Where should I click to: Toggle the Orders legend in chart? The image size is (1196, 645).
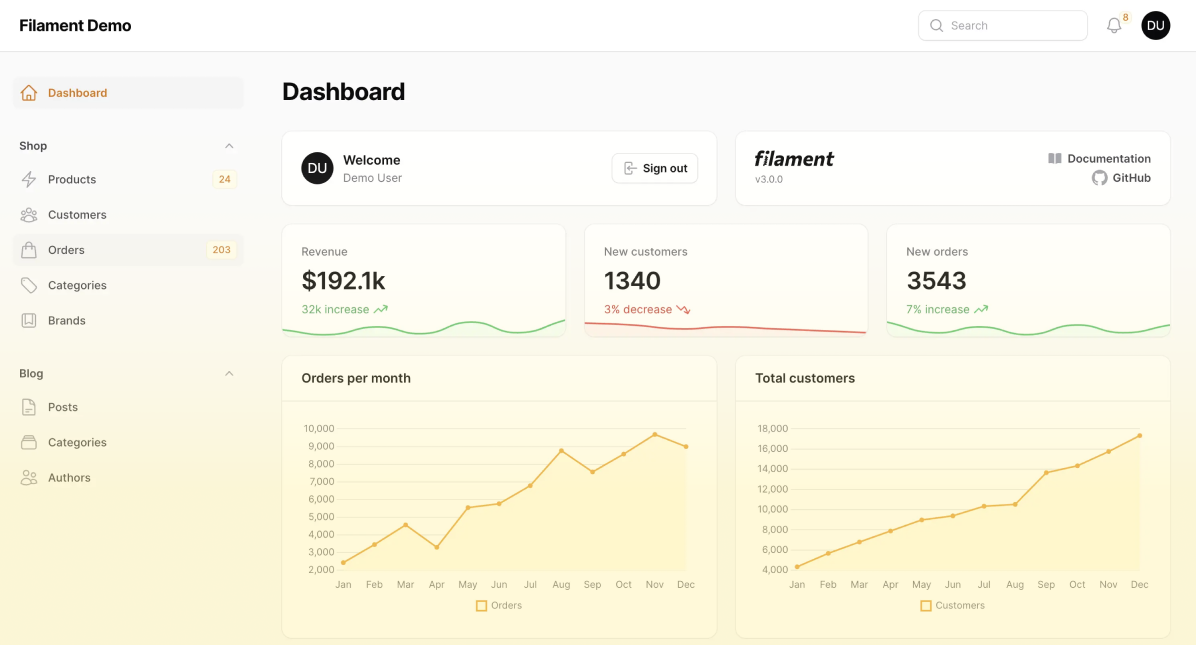[x=499, y=606]
